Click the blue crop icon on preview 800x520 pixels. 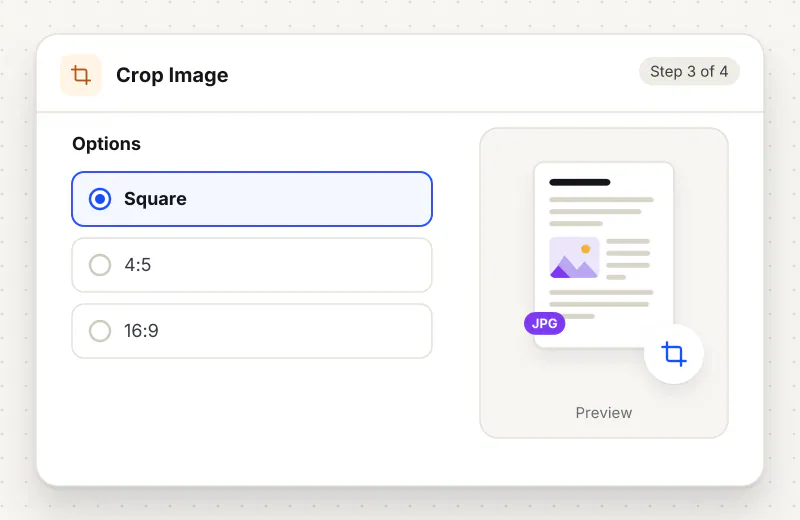pyautogui.click(x=673, y=354)
